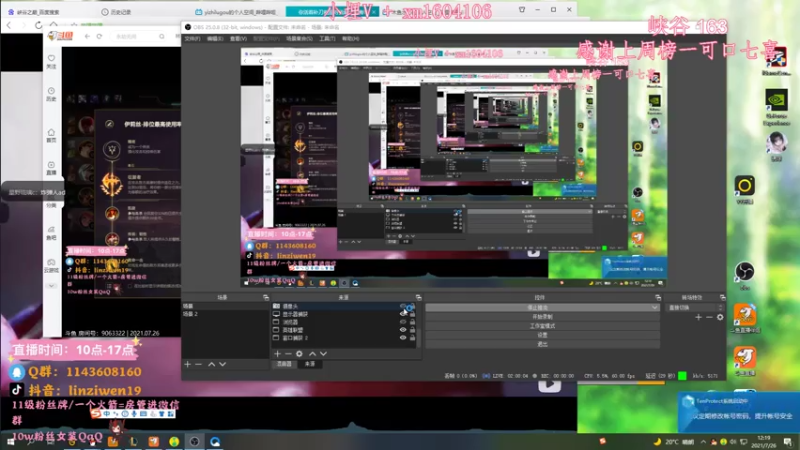This screenshot has height=450, width=800.
Task: Open the OBS desktop shortcut icon
Action: [745, 275]
